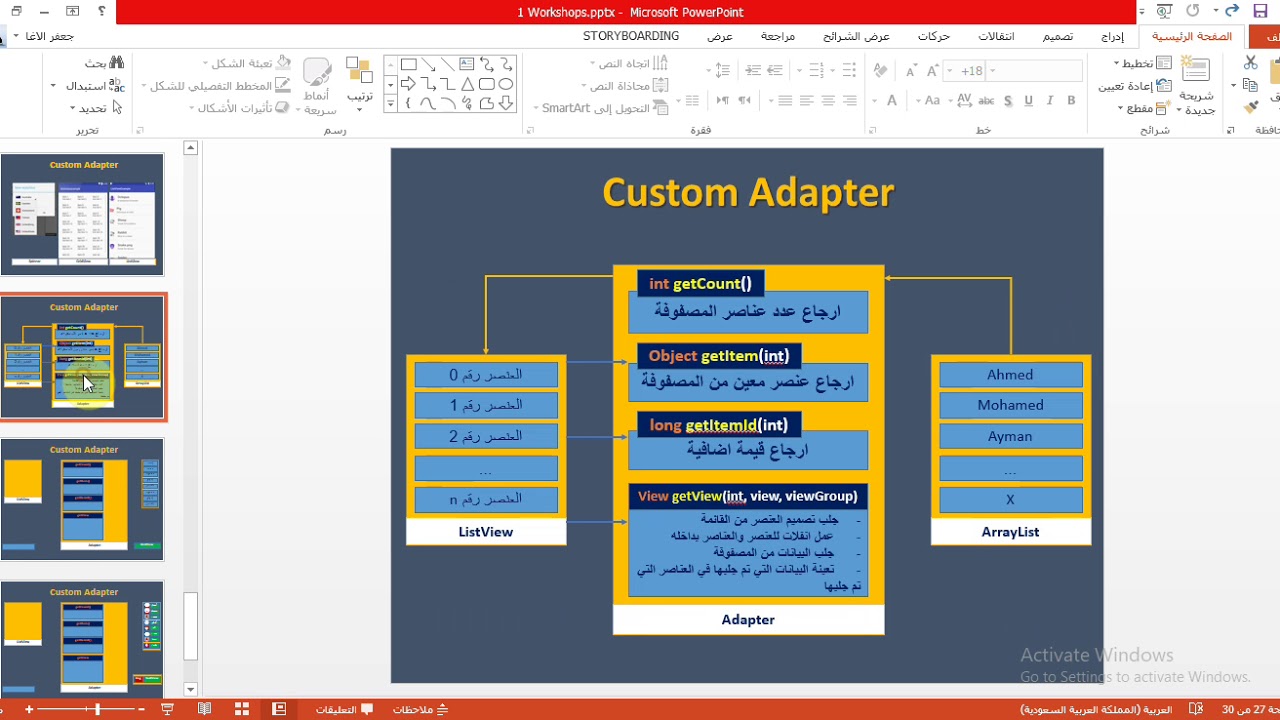Open the Change Case Aa dropdown
This screenshot has width=1280, height=720.
[x=933, y=100]
